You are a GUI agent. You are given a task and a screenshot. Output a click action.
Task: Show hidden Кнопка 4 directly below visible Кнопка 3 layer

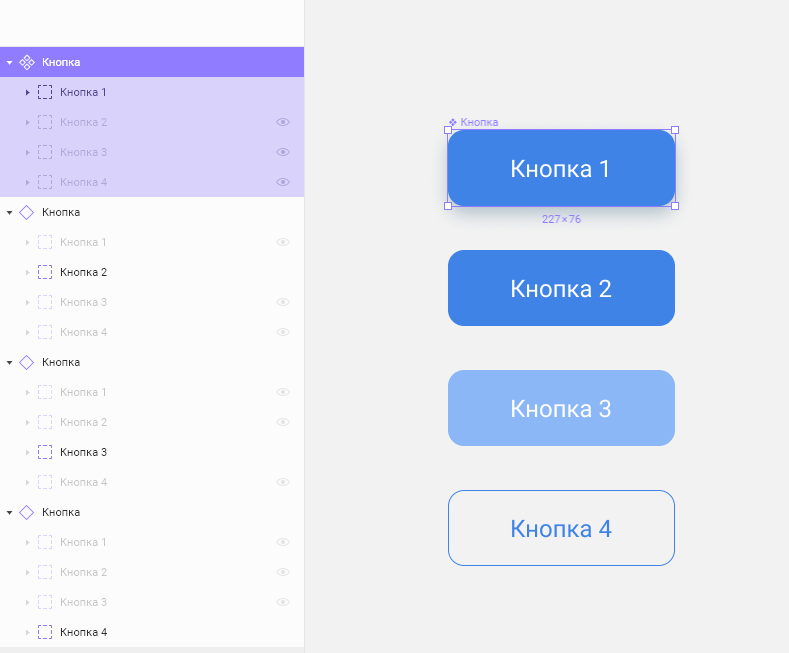click(283, 482)
